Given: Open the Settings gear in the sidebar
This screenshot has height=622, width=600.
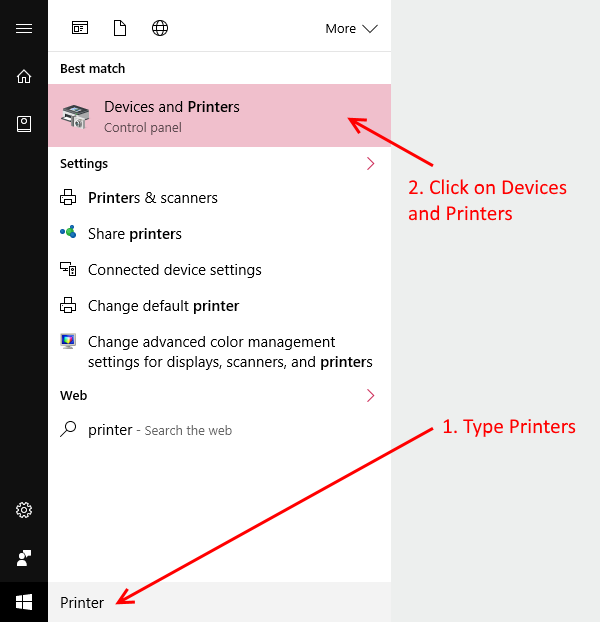Looking at the screenshot, I should pyautogui.click(x=24, y=510).
